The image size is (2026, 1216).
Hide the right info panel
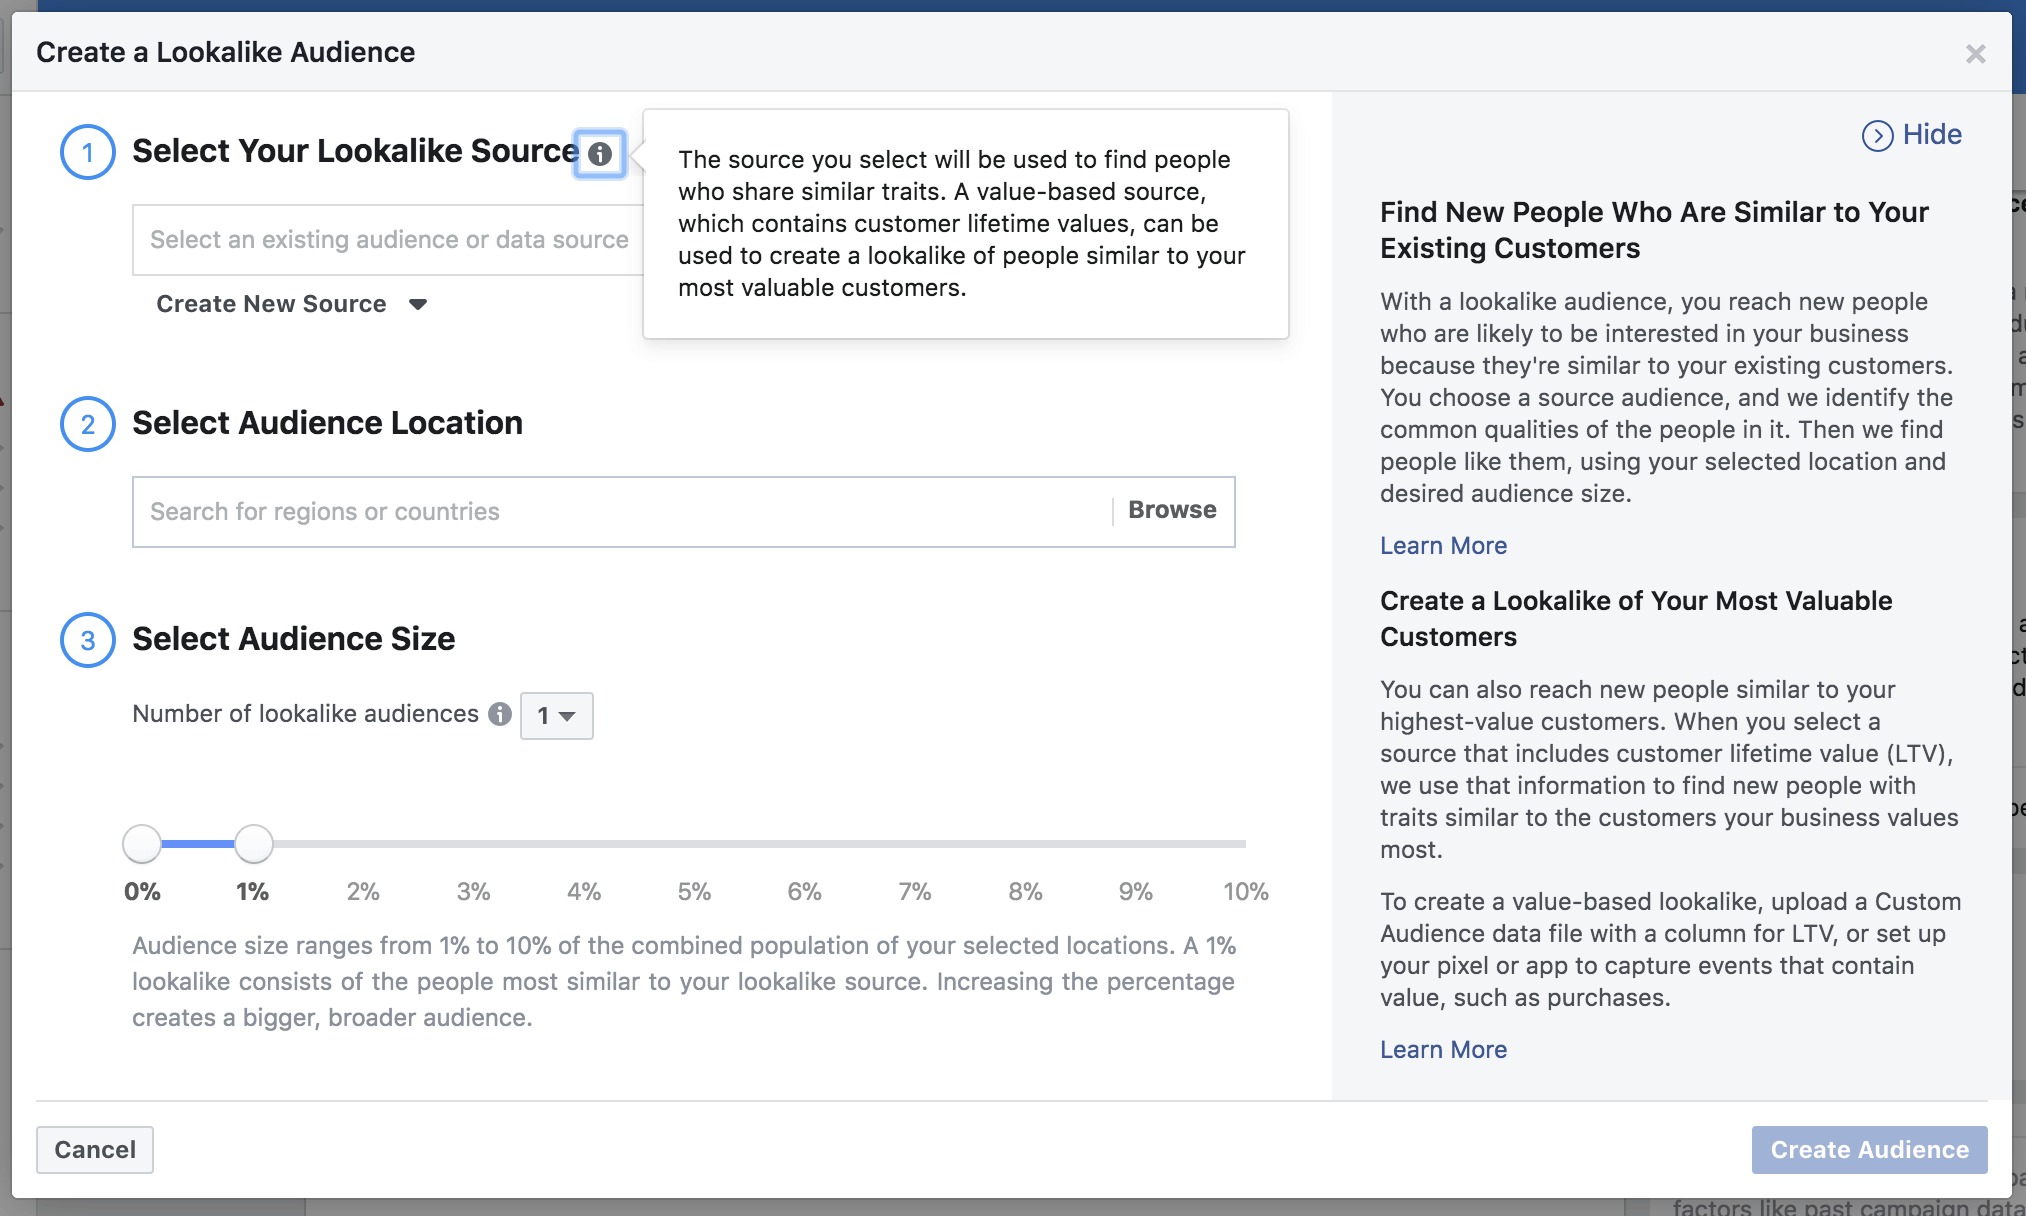(1913, 135)
